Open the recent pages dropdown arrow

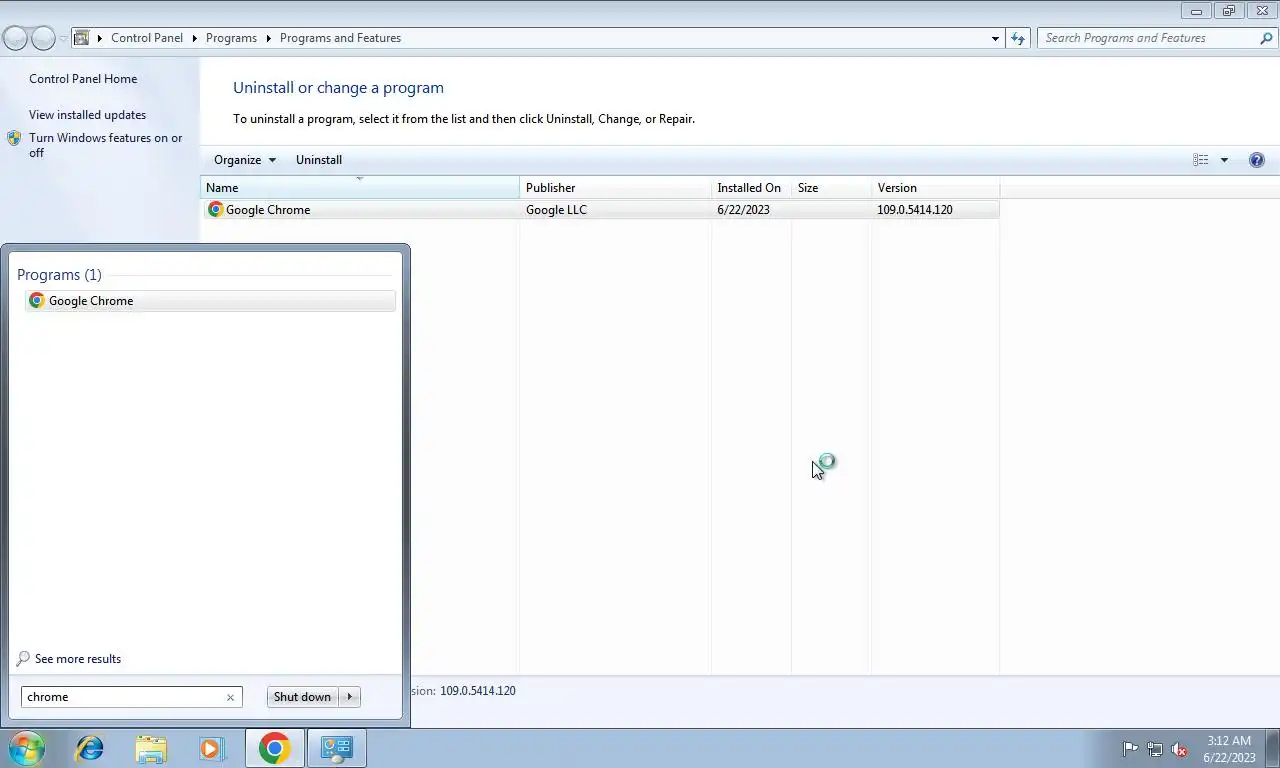(x=63, y=38)
